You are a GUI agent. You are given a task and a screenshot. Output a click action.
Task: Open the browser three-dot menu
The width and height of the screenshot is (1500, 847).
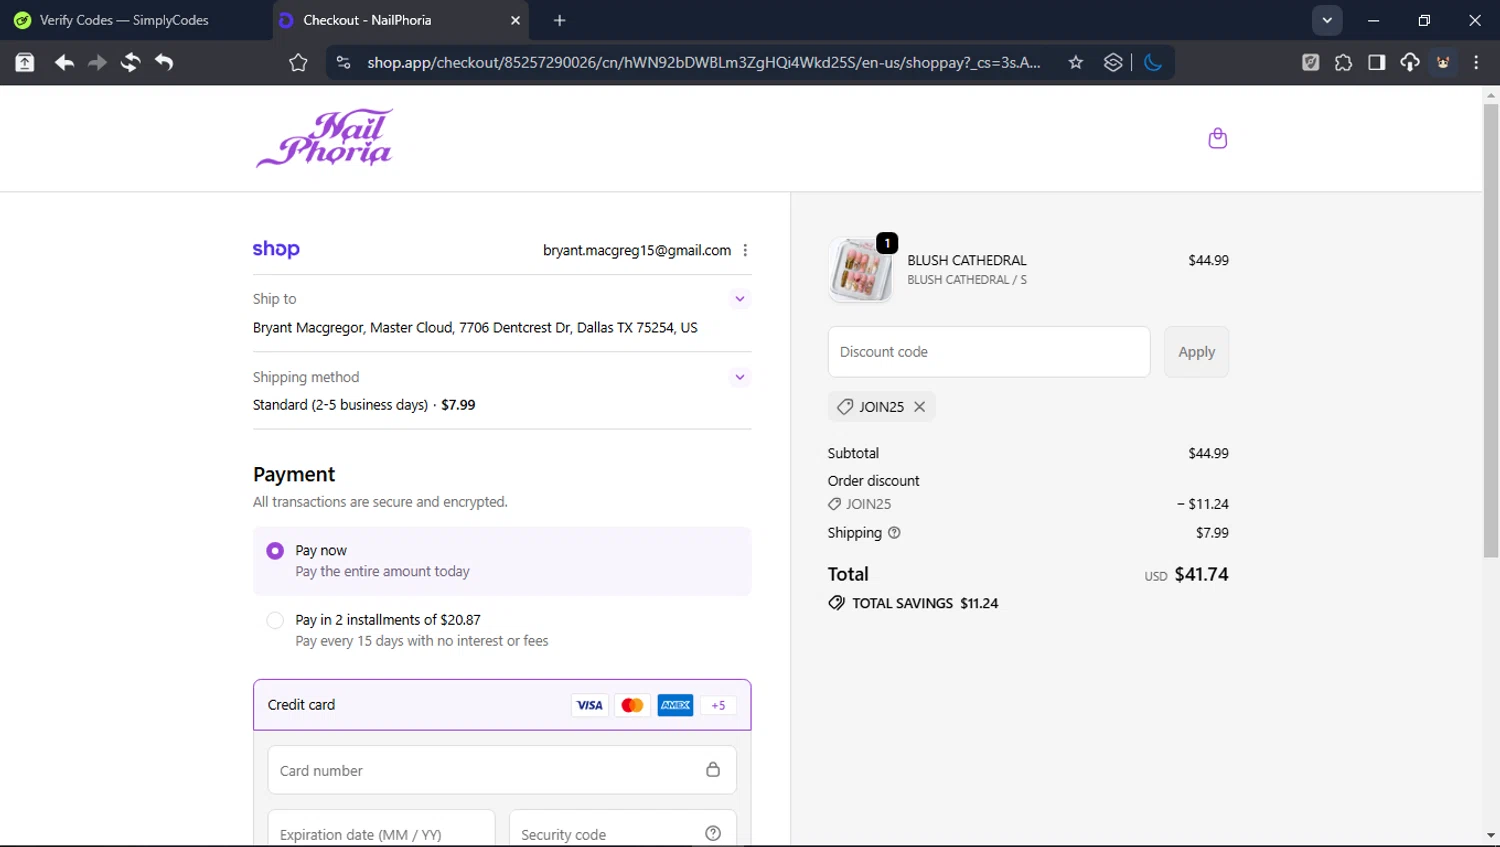pyautogui.click(x=1476, y=62)
